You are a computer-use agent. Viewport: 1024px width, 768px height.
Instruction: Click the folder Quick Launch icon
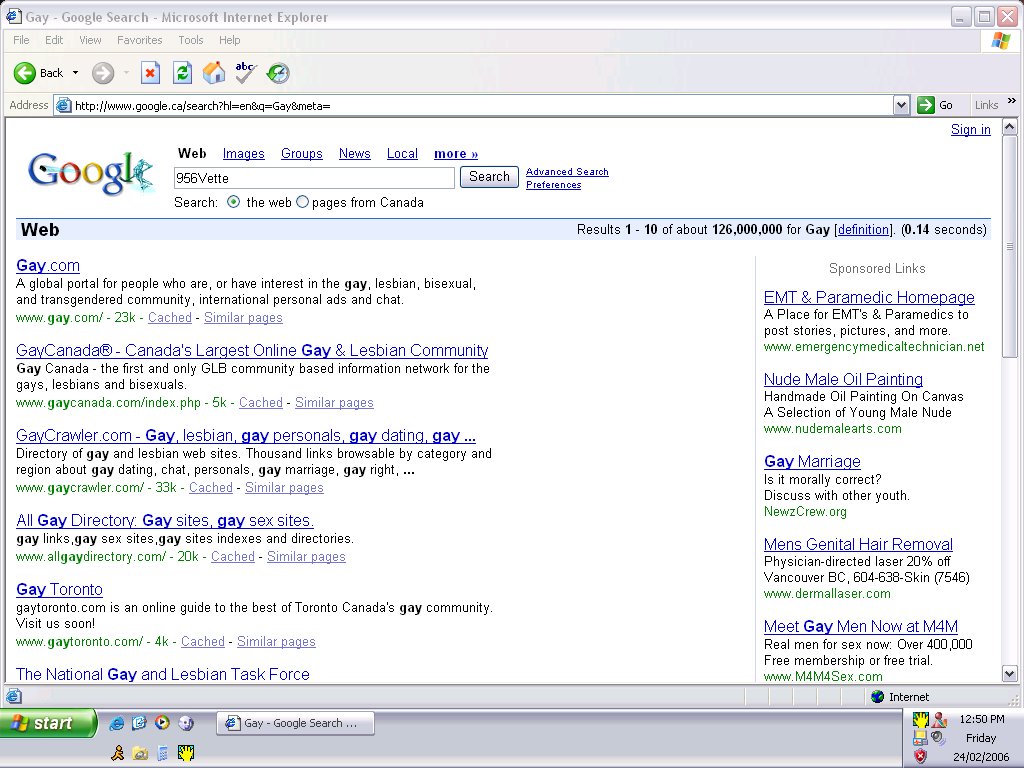click(140, 754)
